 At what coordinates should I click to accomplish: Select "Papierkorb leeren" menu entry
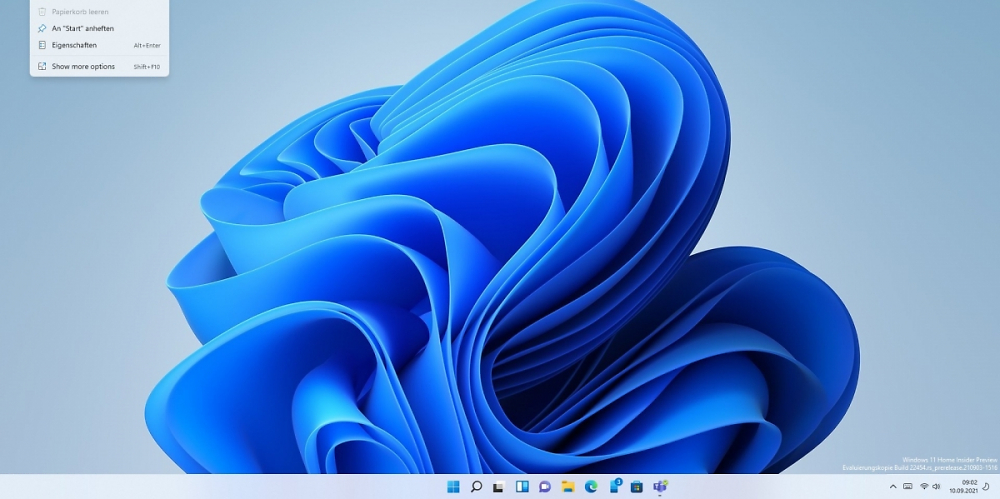[x=99, y=11]
